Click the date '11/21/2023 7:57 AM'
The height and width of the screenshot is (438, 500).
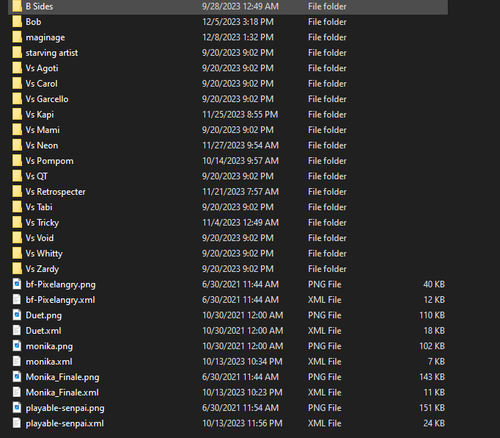coord(241,192)
